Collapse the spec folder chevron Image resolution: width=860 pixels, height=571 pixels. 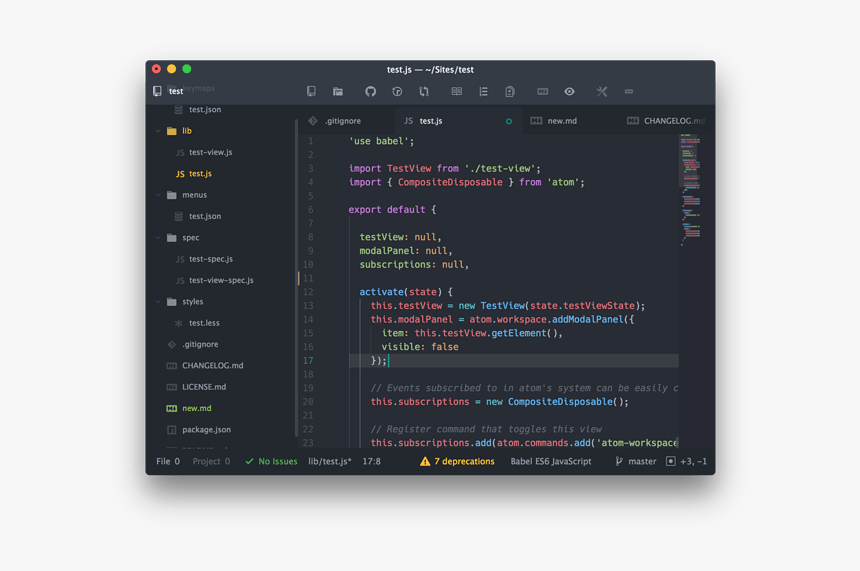coord(158,238)
